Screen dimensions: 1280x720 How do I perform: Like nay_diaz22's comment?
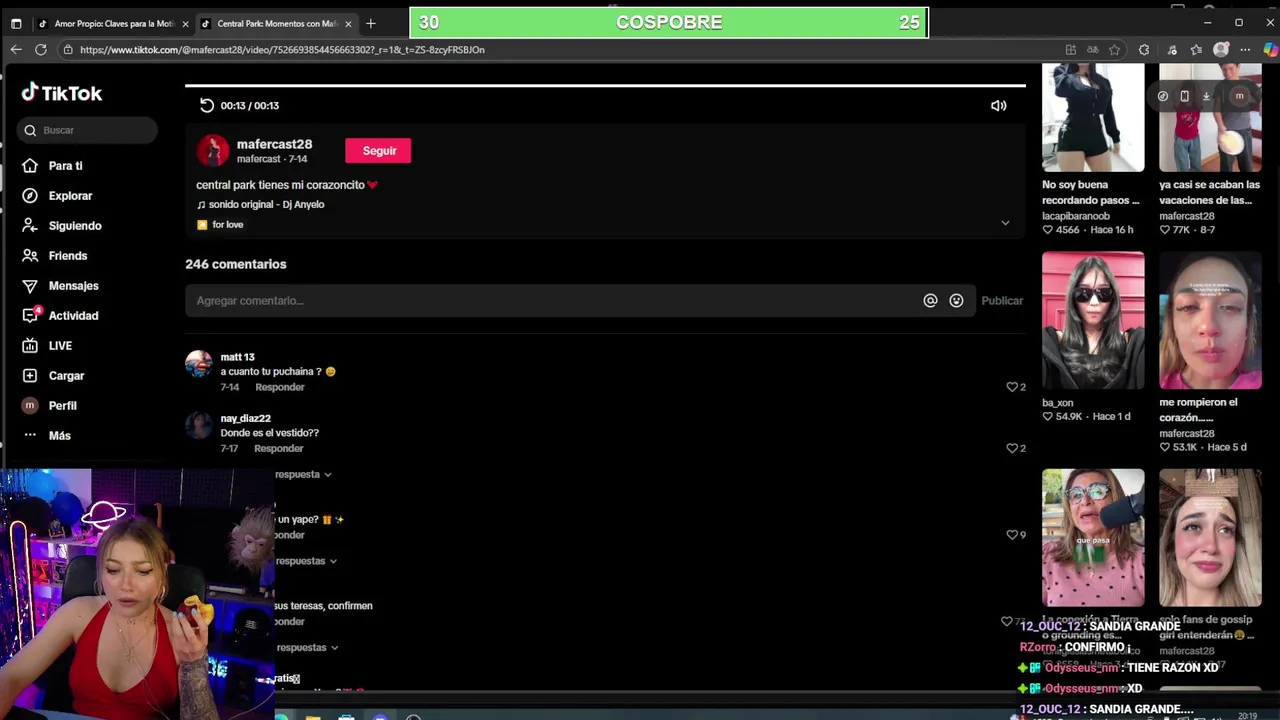pos(1011,447)
